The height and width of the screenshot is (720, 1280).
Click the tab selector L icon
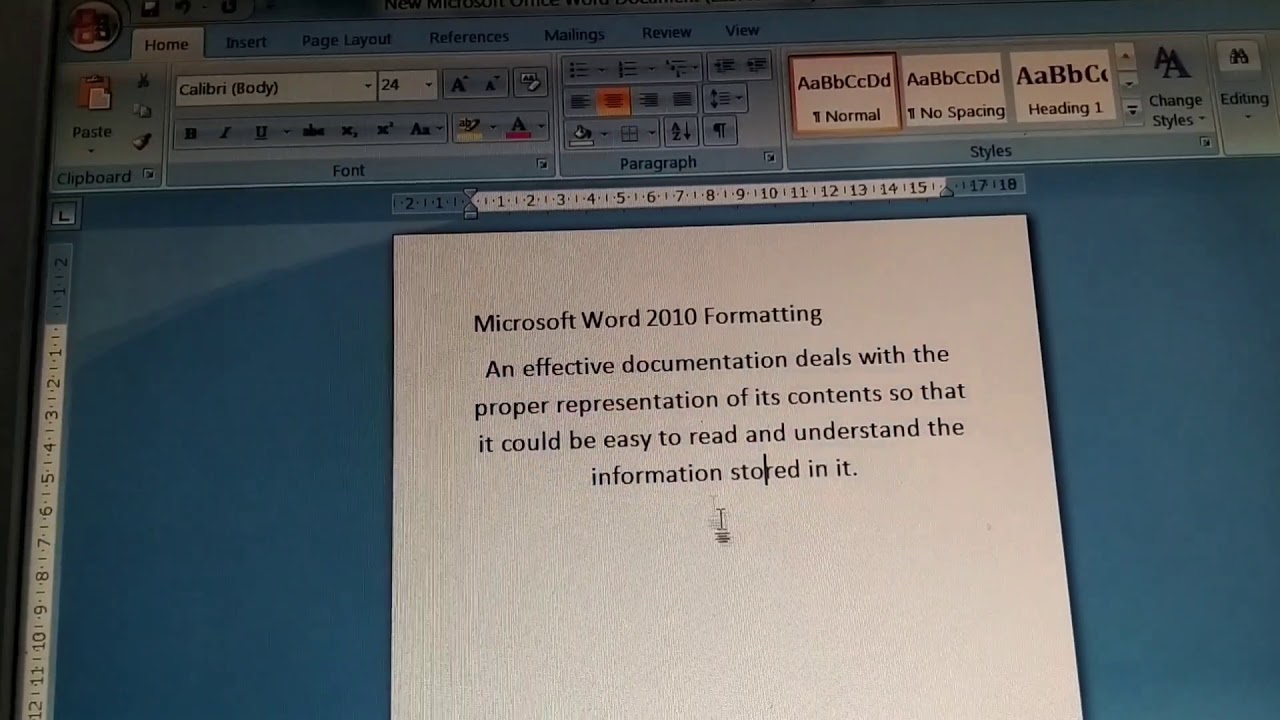[x=63, y=214]
